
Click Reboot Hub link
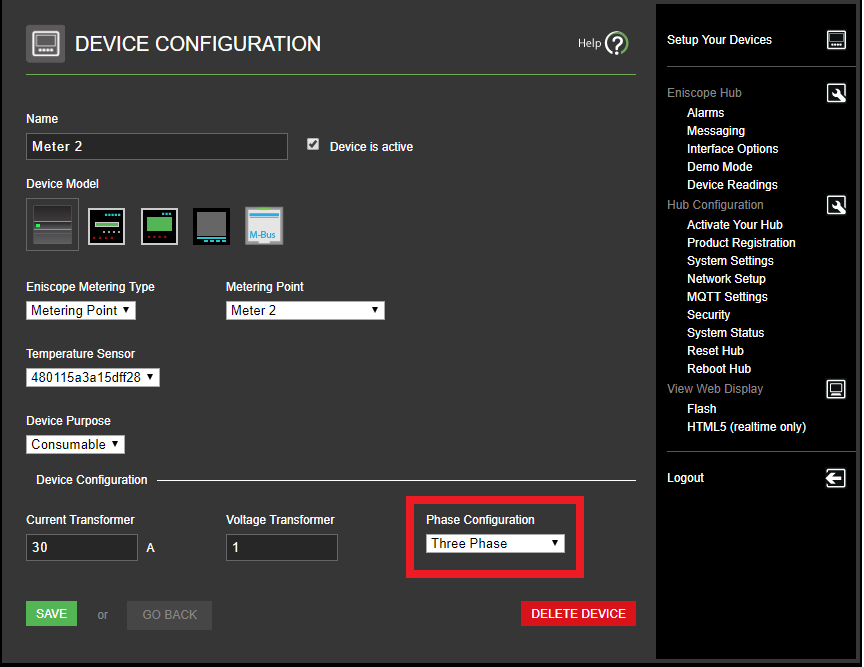click(719, 369)
